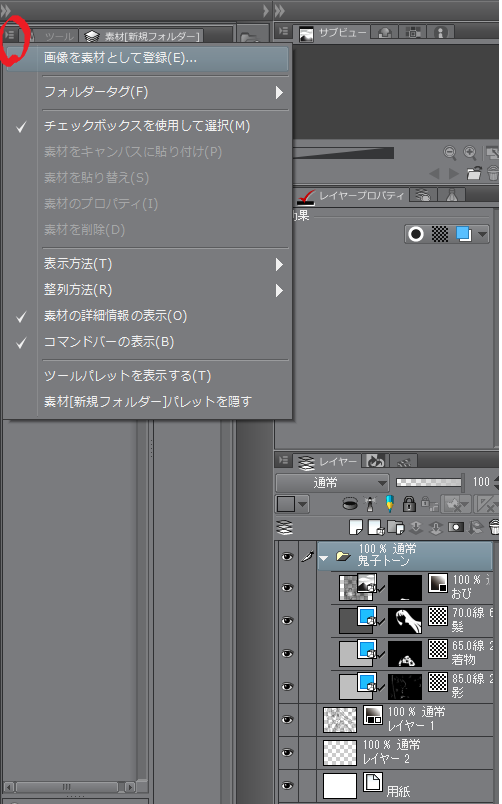502x804 pixels.
Task: Switch to the サブビュー tab
Action: click(x=334, y=33)
